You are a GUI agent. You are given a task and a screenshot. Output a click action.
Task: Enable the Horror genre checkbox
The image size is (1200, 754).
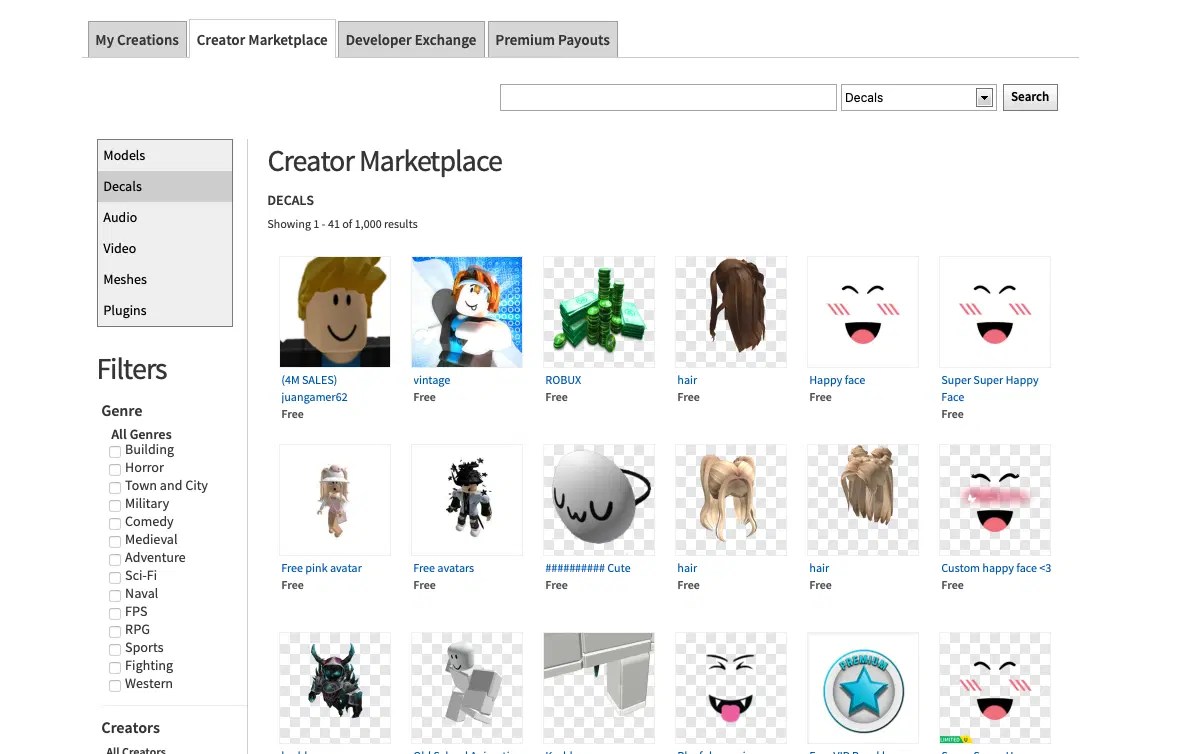(x=115, y=470)
